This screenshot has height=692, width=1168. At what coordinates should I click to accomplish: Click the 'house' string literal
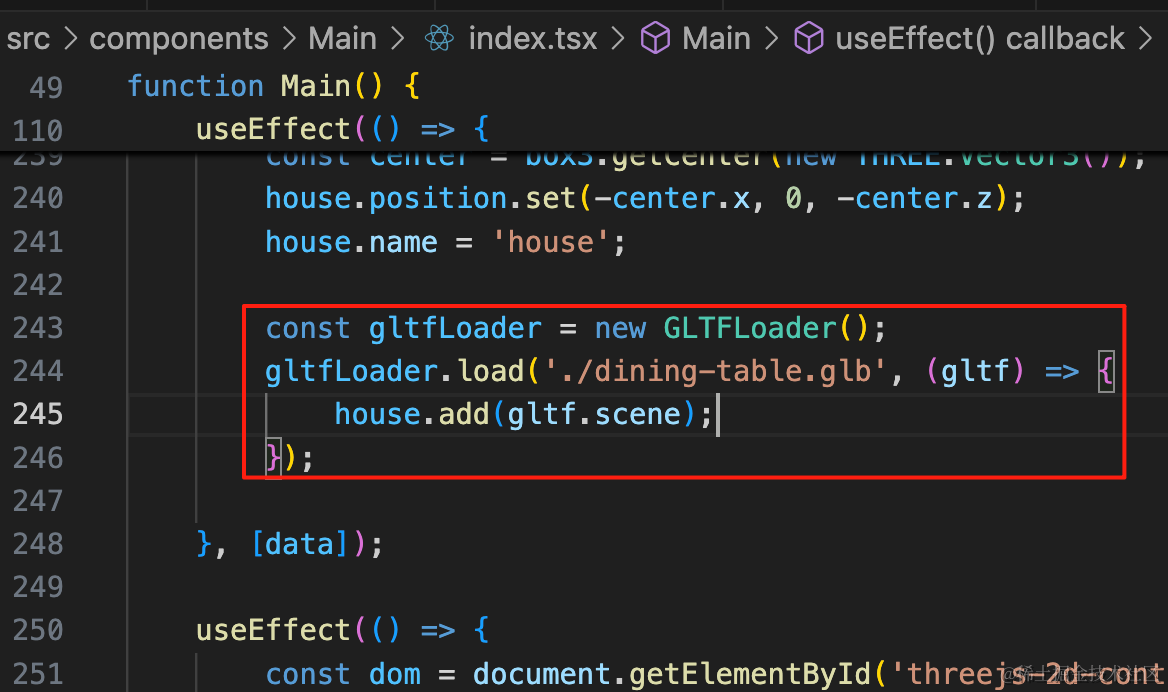click(x=551, y=242)
